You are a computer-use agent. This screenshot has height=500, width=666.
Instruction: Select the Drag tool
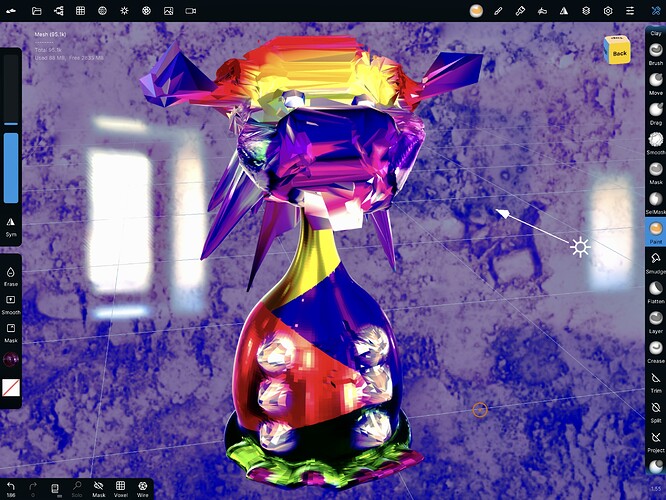656,113
